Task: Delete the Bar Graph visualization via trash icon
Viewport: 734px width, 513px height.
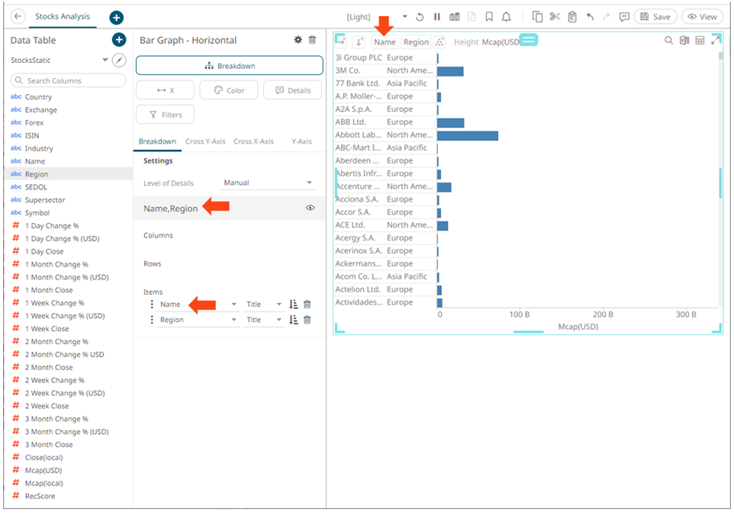Action: coord(312,40)
